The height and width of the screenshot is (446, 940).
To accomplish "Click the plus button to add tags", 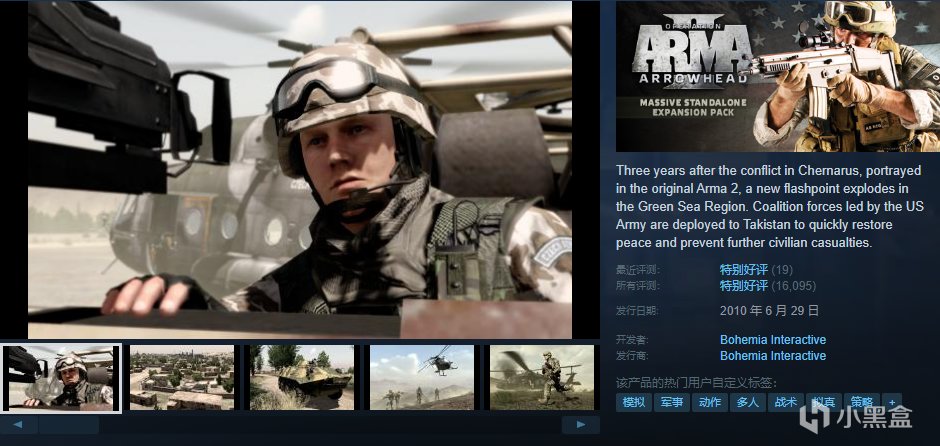I will pos(892,402).
